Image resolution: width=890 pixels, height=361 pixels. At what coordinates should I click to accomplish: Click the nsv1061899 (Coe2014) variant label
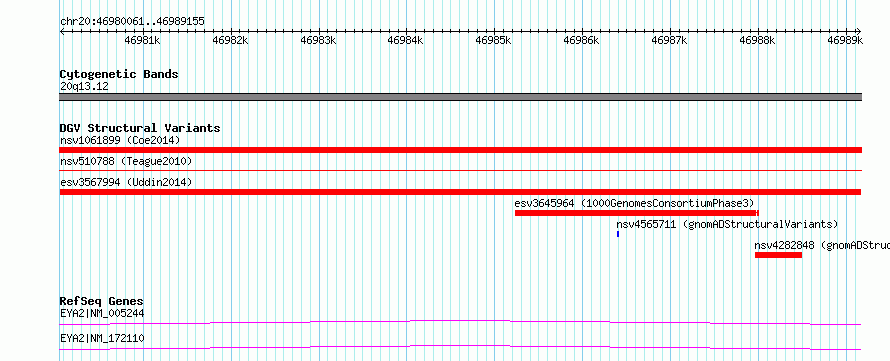click(x=120, y=140)
